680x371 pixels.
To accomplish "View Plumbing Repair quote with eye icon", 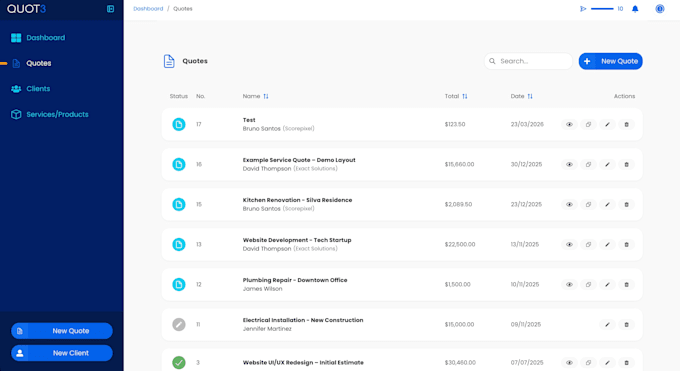I will (x=569, y=285).
